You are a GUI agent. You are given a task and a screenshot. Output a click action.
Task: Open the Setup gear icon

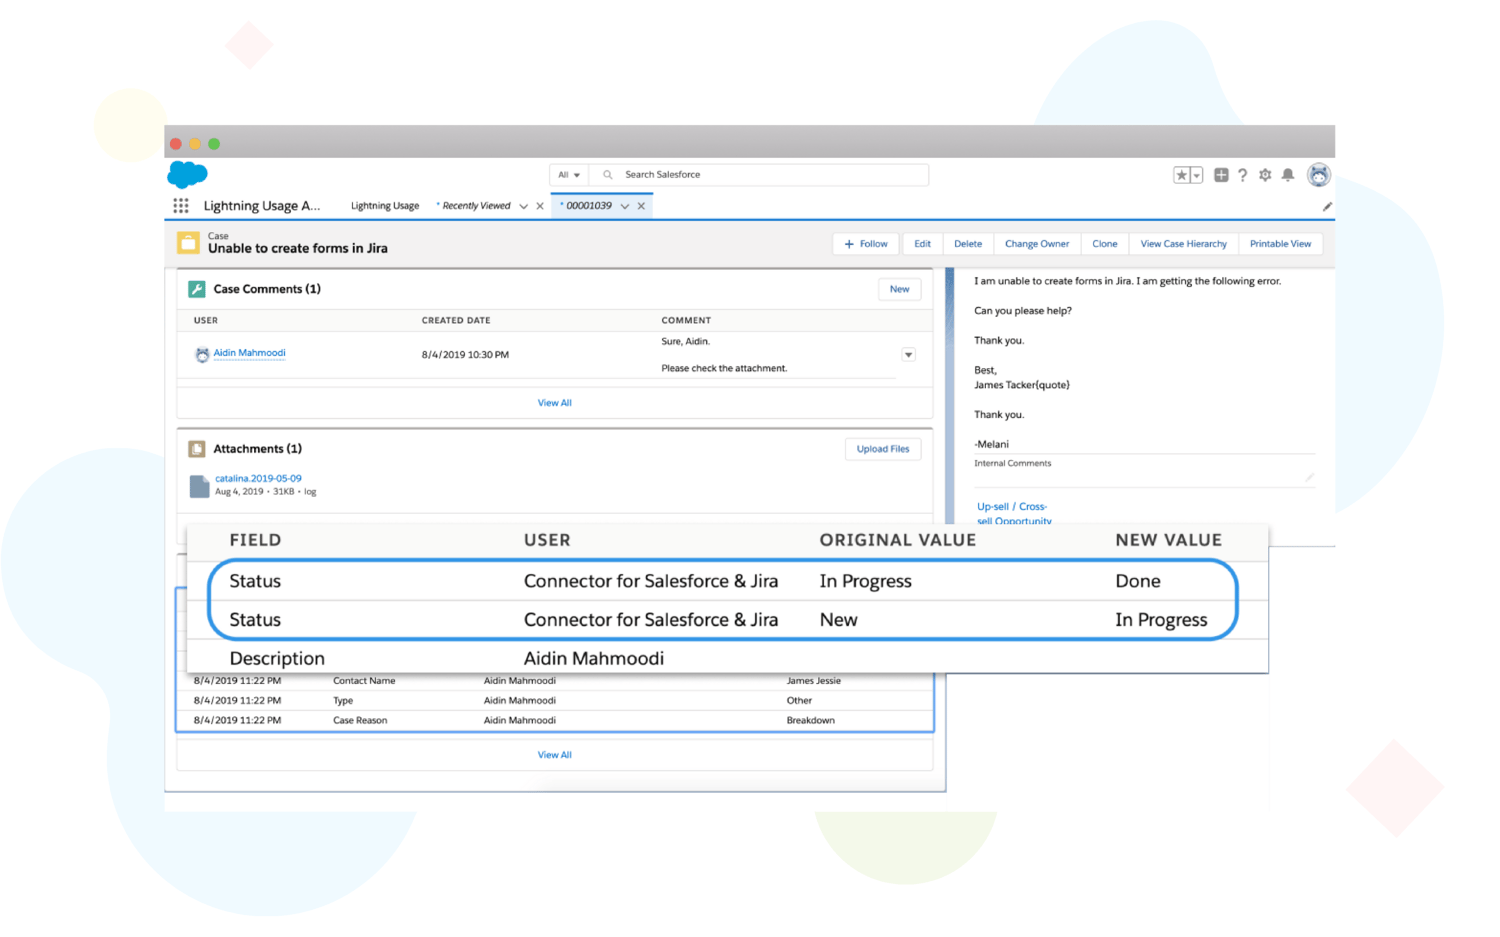[x=1265, y=175]
